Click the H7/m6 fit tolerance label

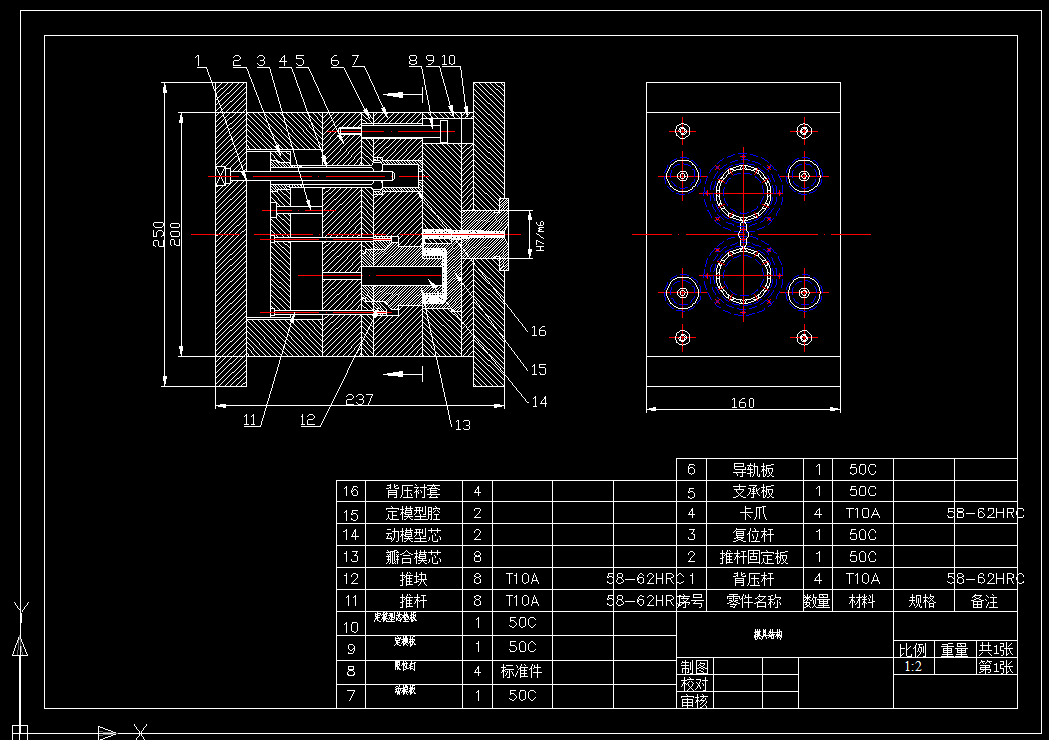click(541, 236)
